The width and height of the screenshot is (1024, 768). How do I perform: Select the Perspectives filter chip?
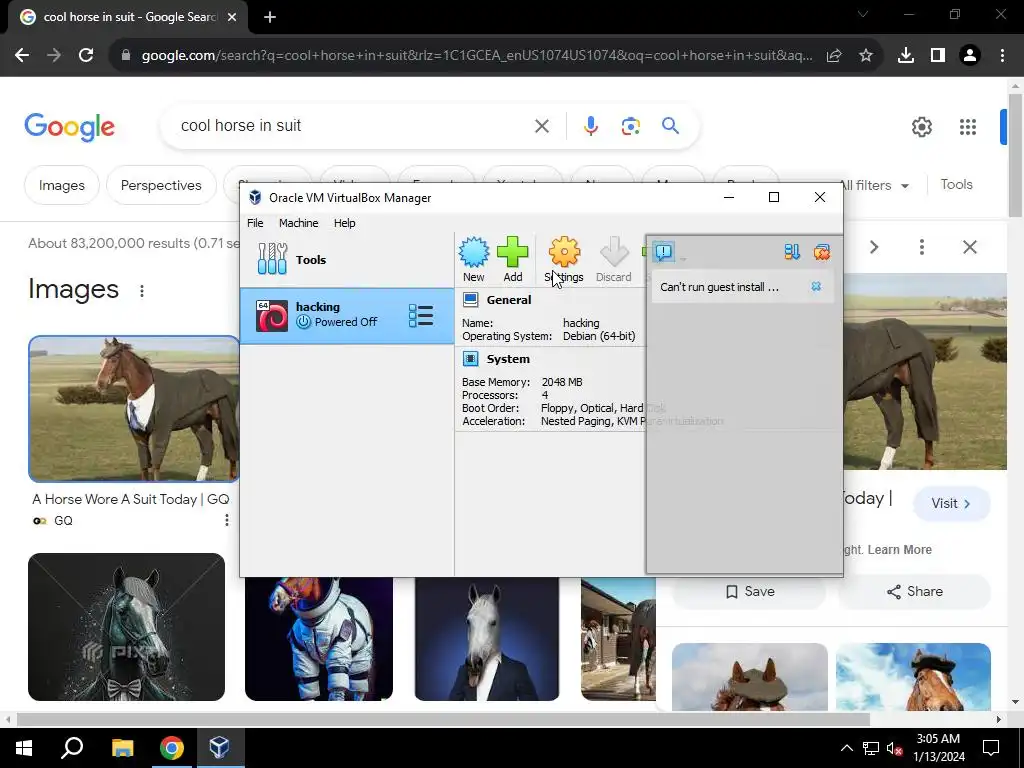(161, 185)
